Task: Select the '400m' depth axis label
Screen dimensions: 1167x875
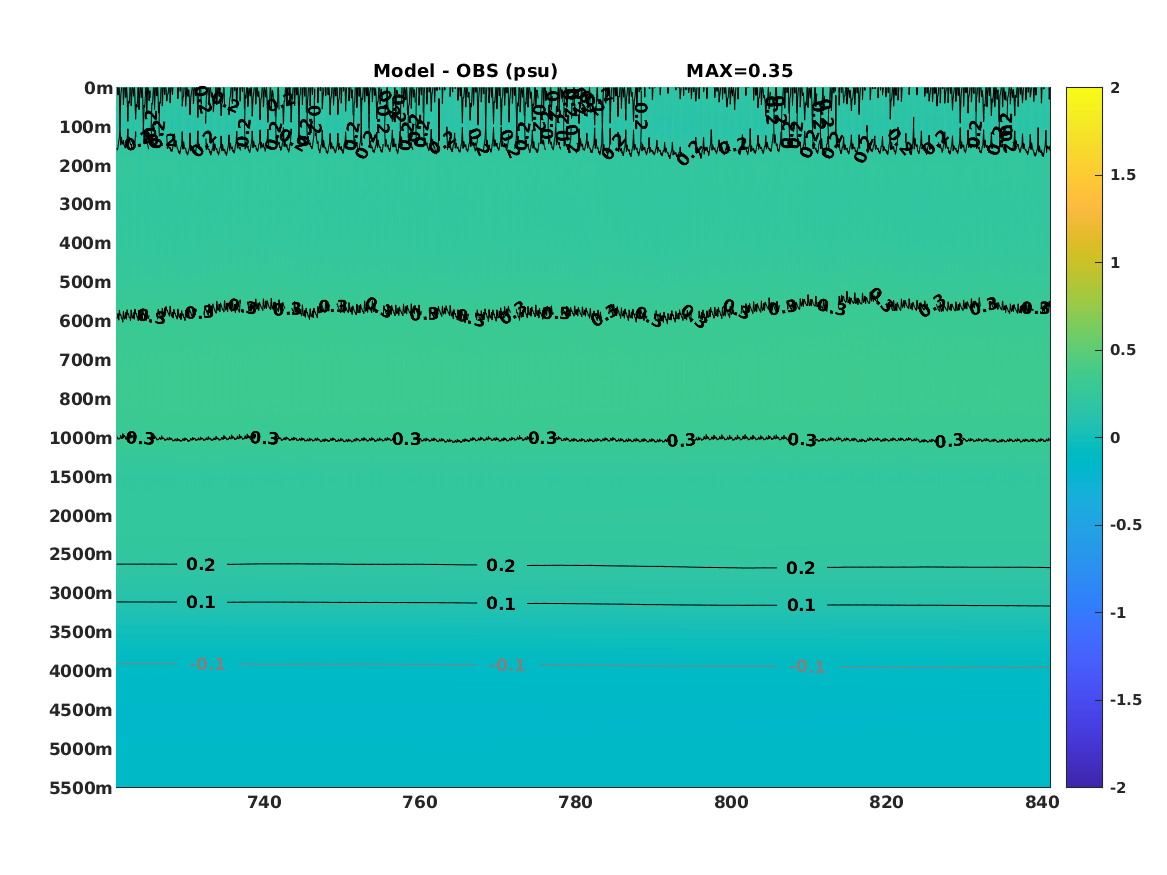Action: pos(86,243)
